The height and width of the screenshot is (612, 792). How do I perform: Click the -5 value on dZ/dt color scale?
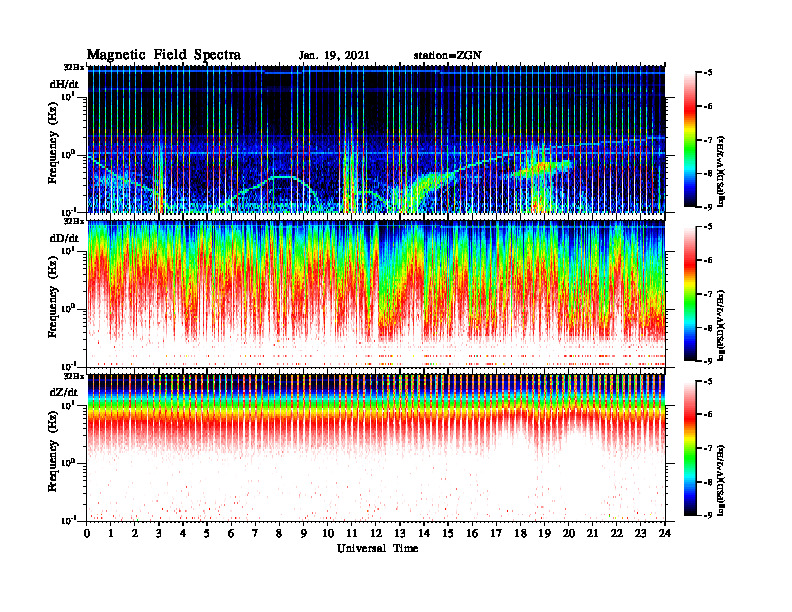(x=708, y=381)
